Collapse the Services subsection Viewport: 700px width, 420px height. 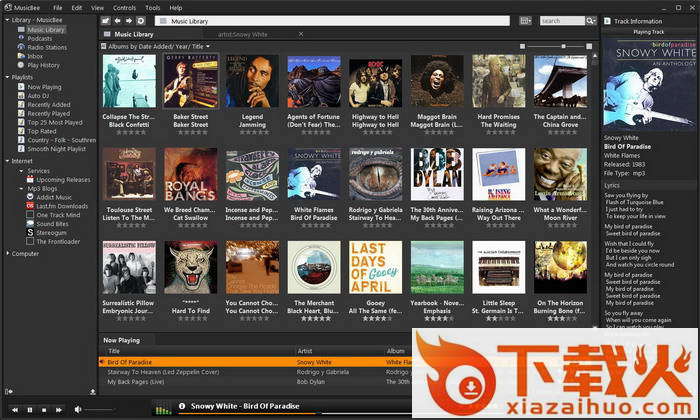tap(21, 171)
